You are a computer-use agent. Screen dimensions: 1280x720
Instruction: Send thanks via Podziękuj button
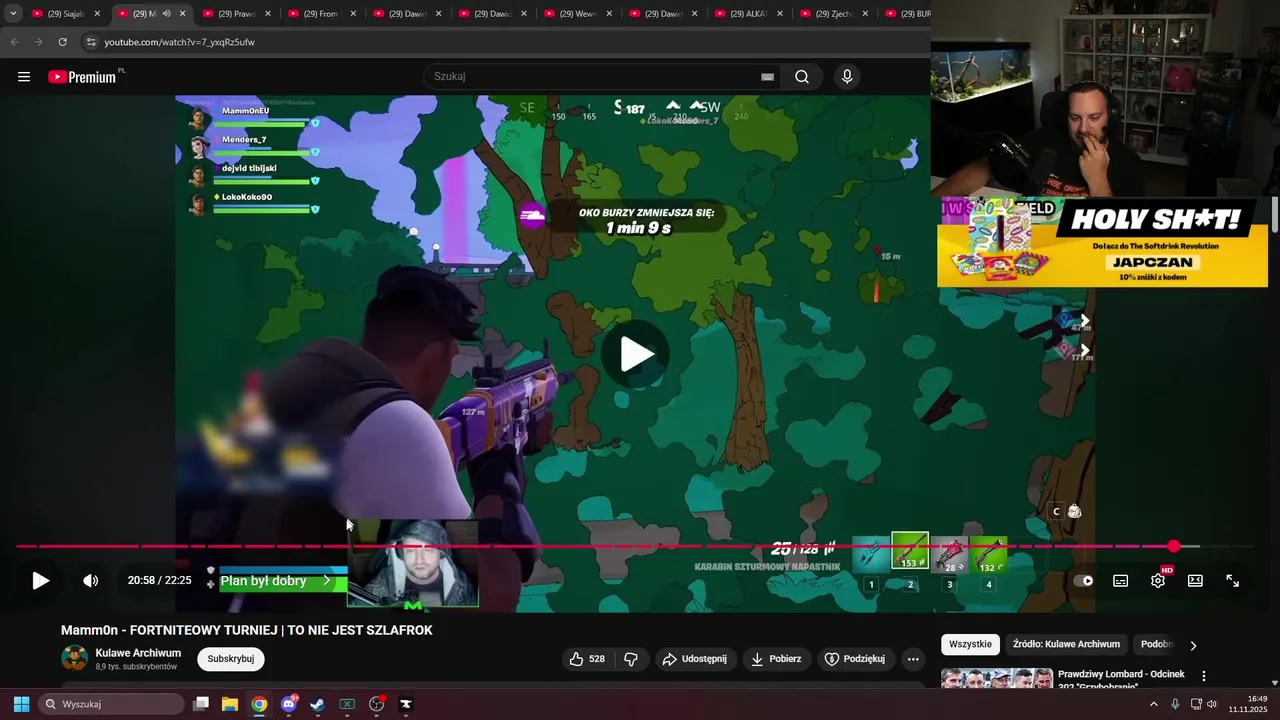coord(856,659)
